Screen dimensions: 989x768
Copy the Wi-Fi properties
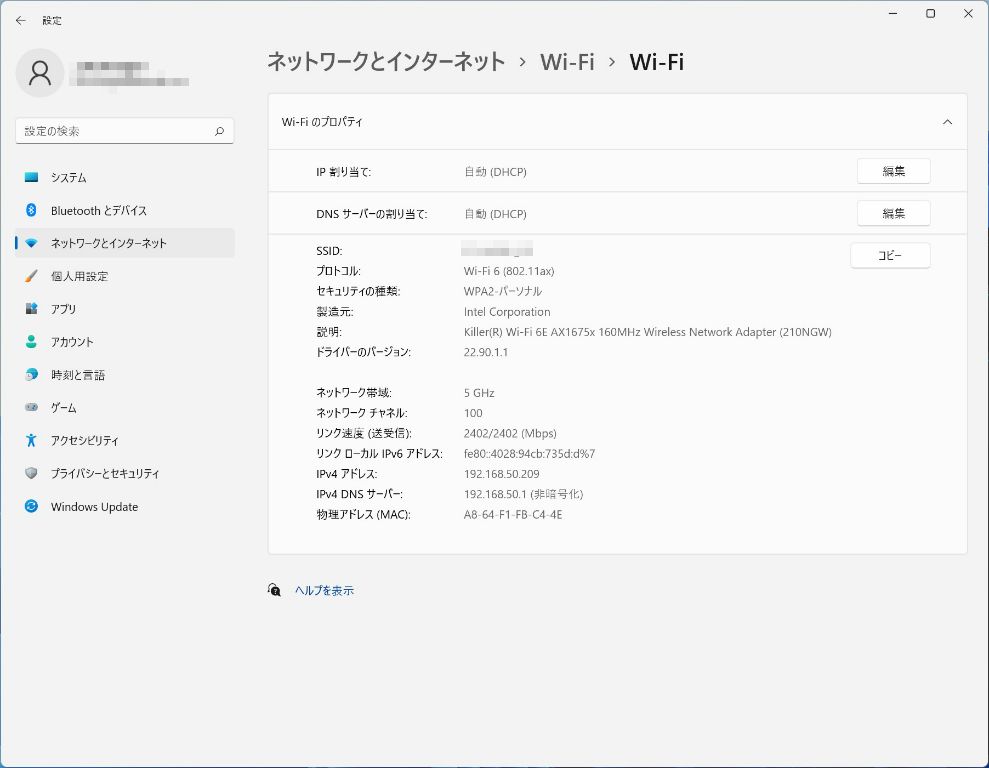pyautogui.click(x=890, y=256)
